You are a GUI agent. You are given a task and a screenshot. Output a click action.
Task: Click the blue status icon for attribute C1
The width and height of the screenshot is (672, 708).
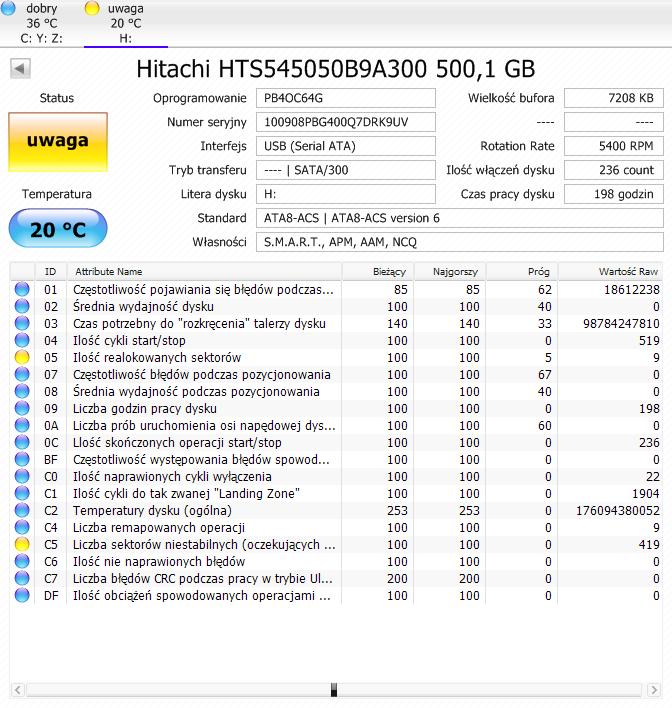click(22, 493)
